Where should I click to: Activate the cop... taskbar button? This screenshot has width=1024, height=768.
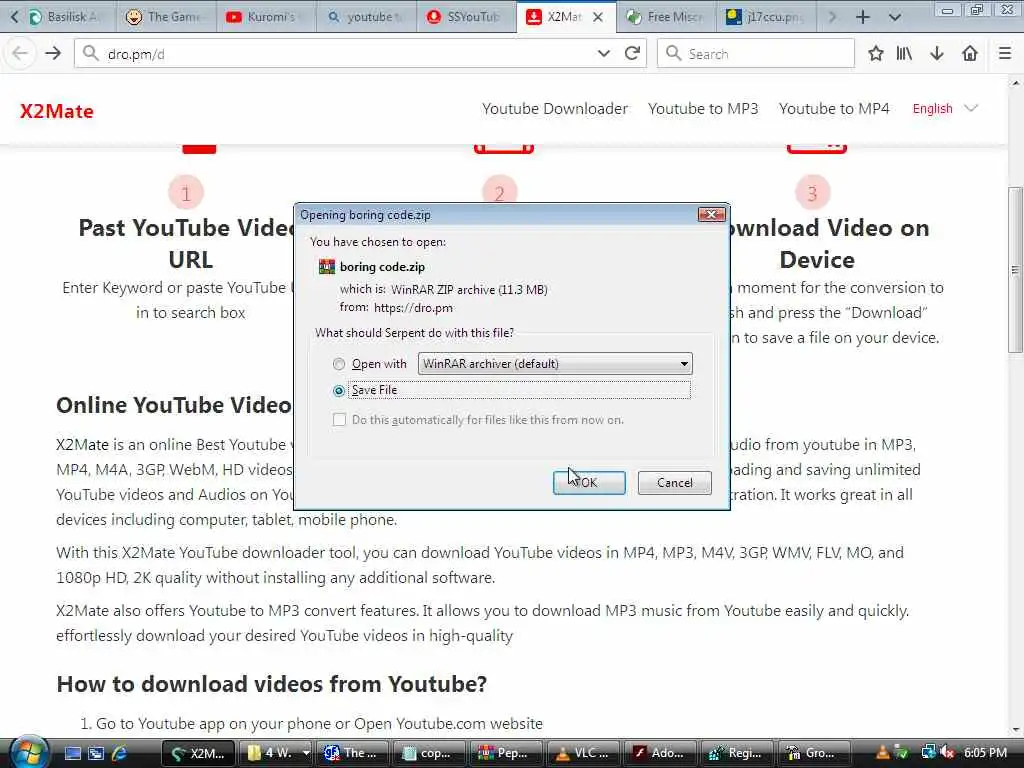tap(429, 754)
